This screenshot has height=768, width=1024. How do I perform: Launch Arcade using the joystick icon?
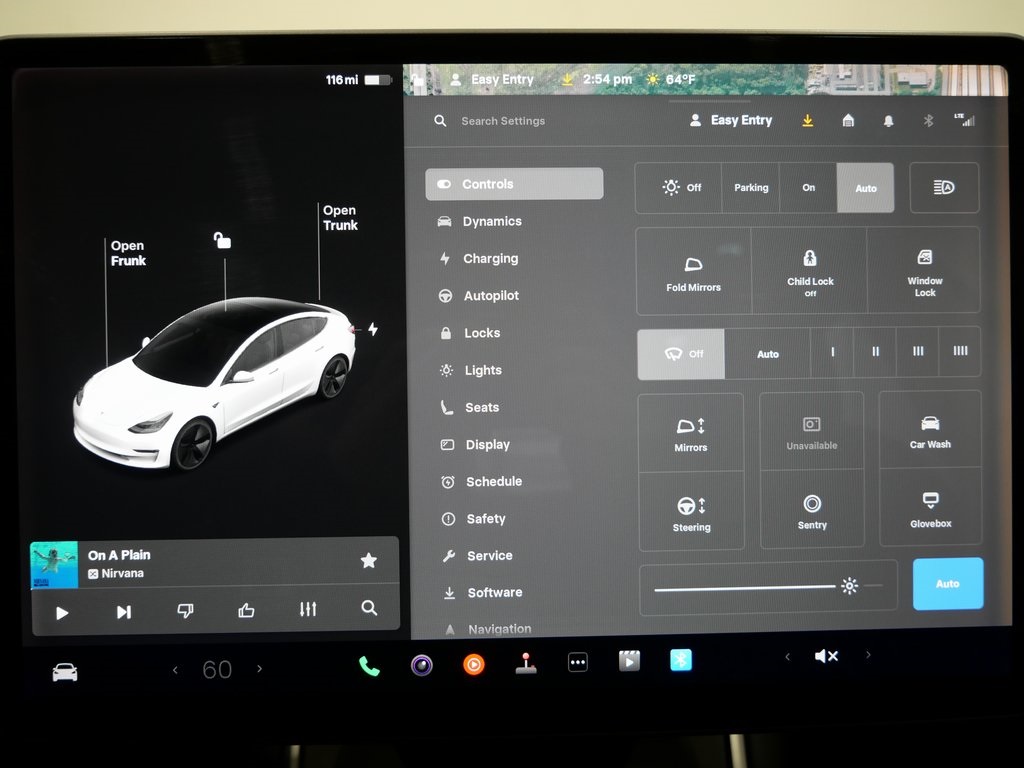[x=525, y=662]
